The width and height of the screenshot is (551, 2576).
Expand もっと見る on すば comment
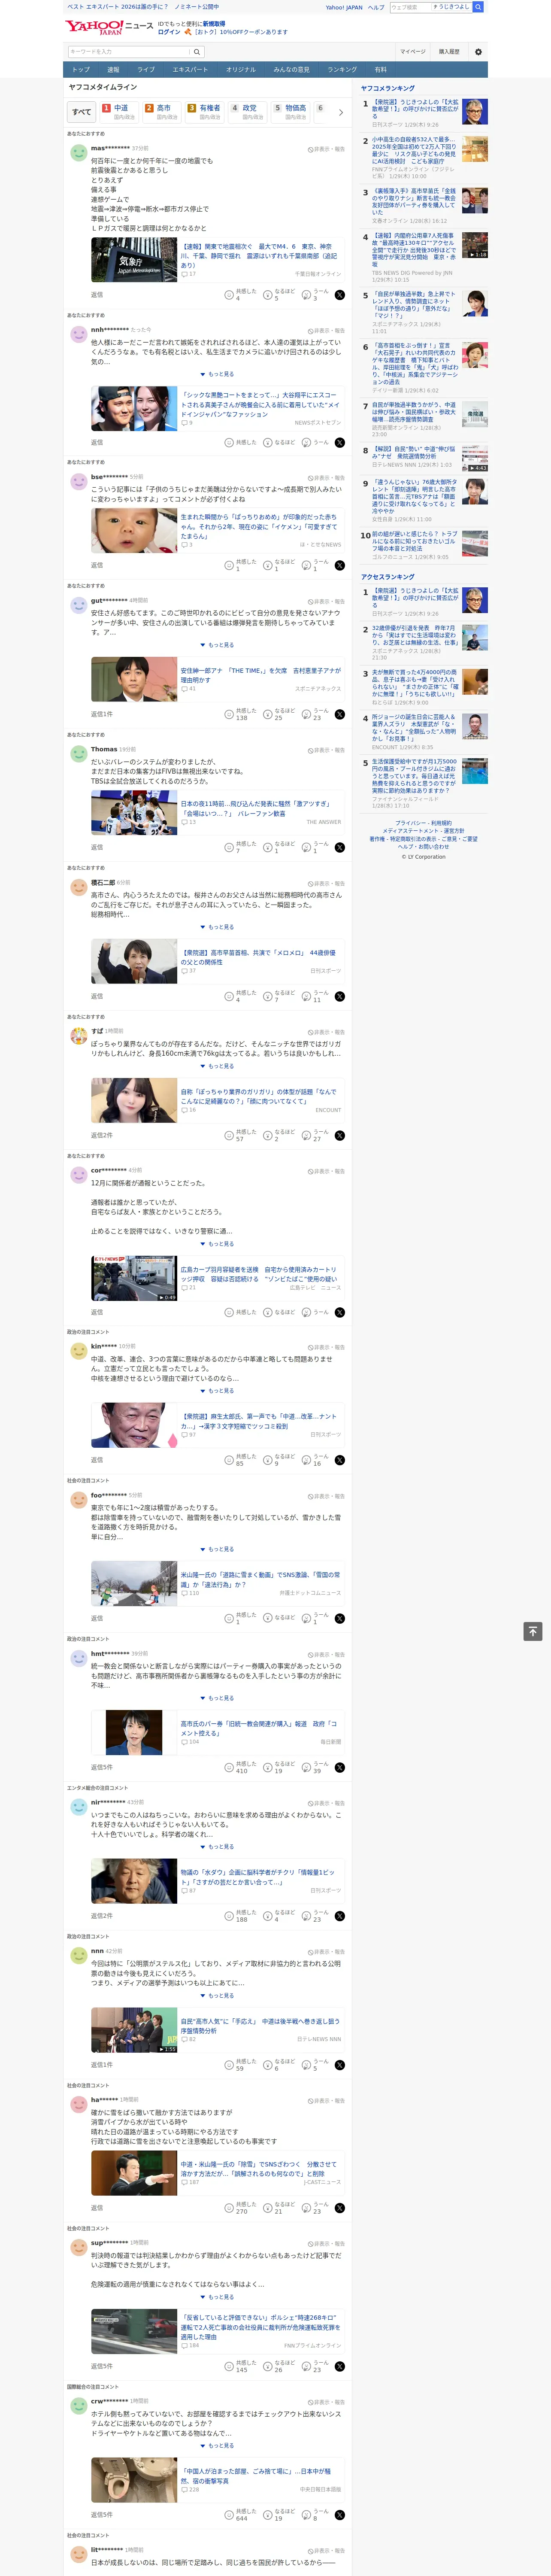click(x=217, y=1066)
